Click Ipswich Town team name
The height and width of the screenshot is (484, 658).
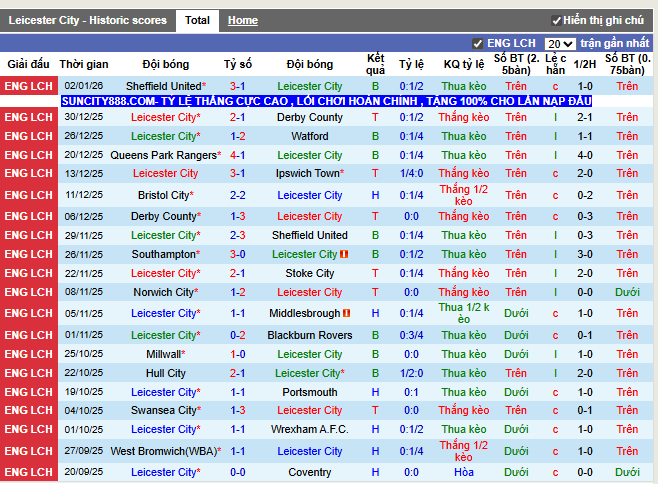coord(310,173)
